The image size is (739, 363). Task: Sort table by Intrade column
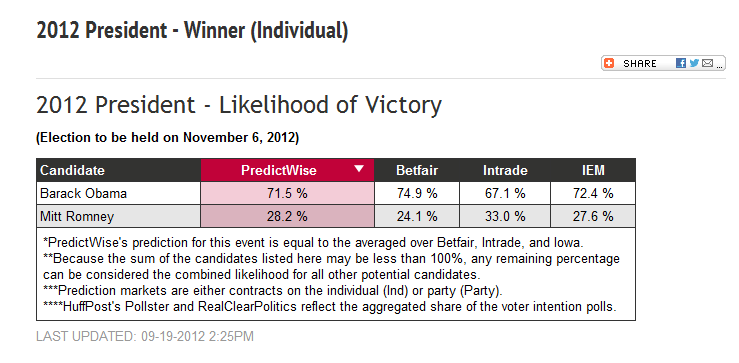point(505,170)
